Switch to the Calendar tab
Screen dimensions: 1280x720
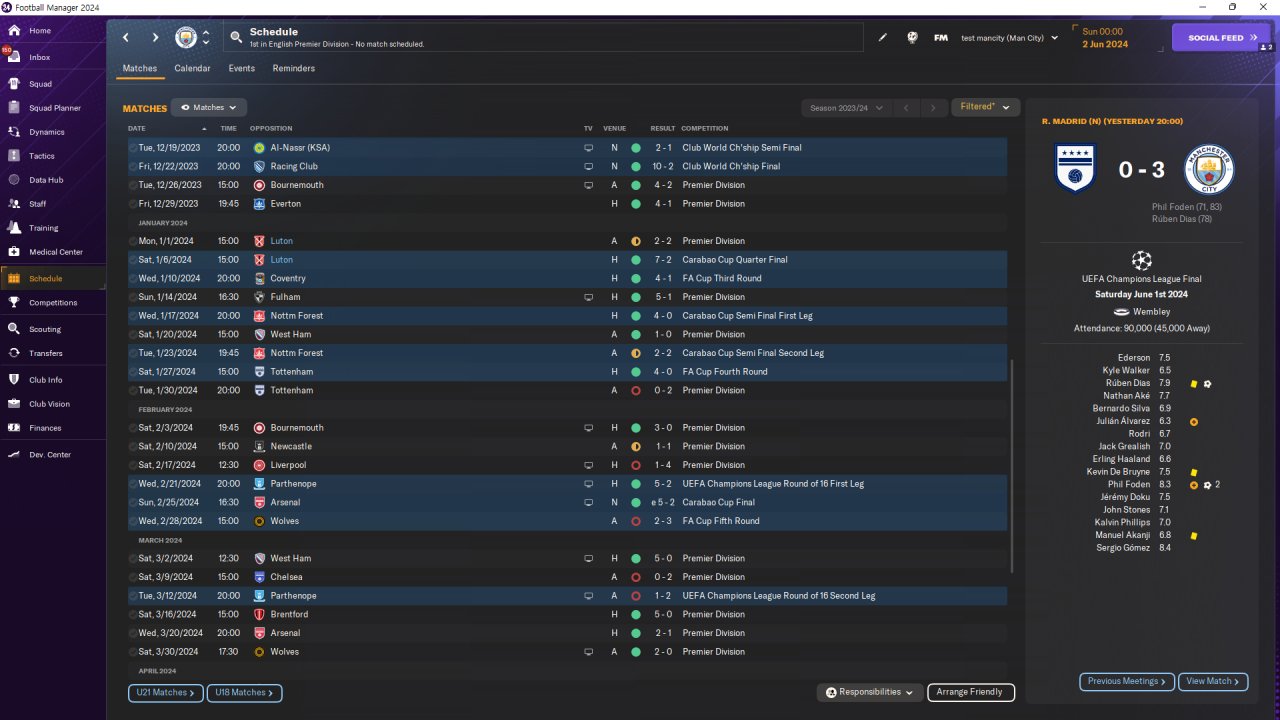point(192,68)
